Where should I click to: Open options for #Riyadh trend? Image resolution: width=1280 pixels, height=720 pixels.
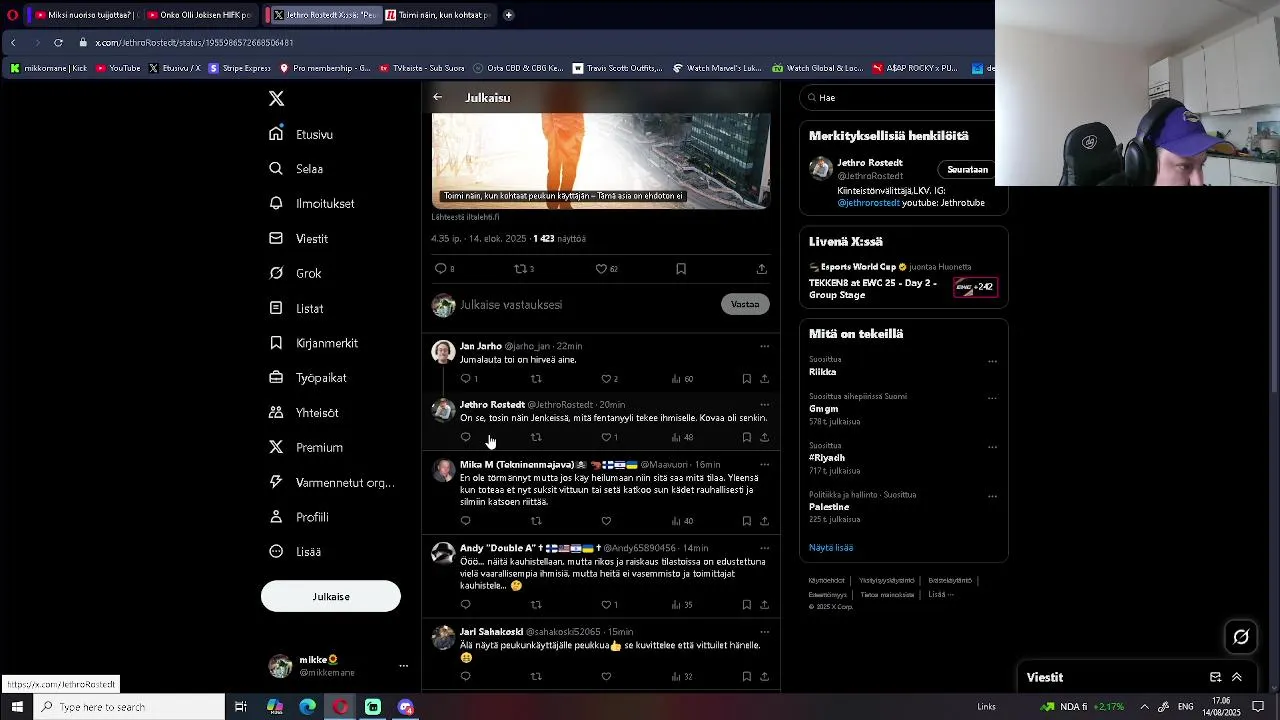point(992,447)
